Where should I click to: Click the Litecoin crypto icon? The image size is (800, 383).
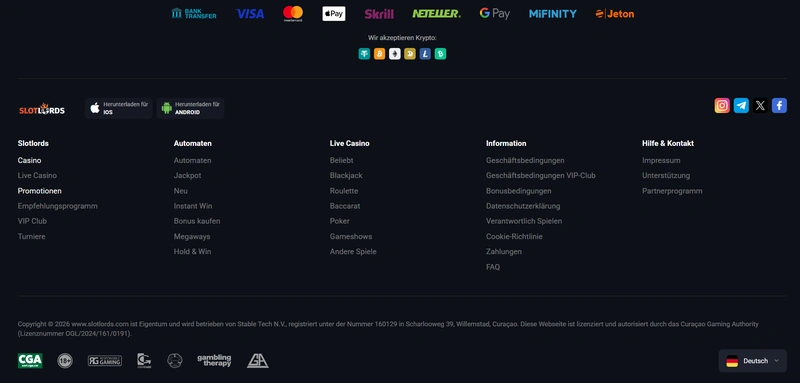tap(425, 54)
